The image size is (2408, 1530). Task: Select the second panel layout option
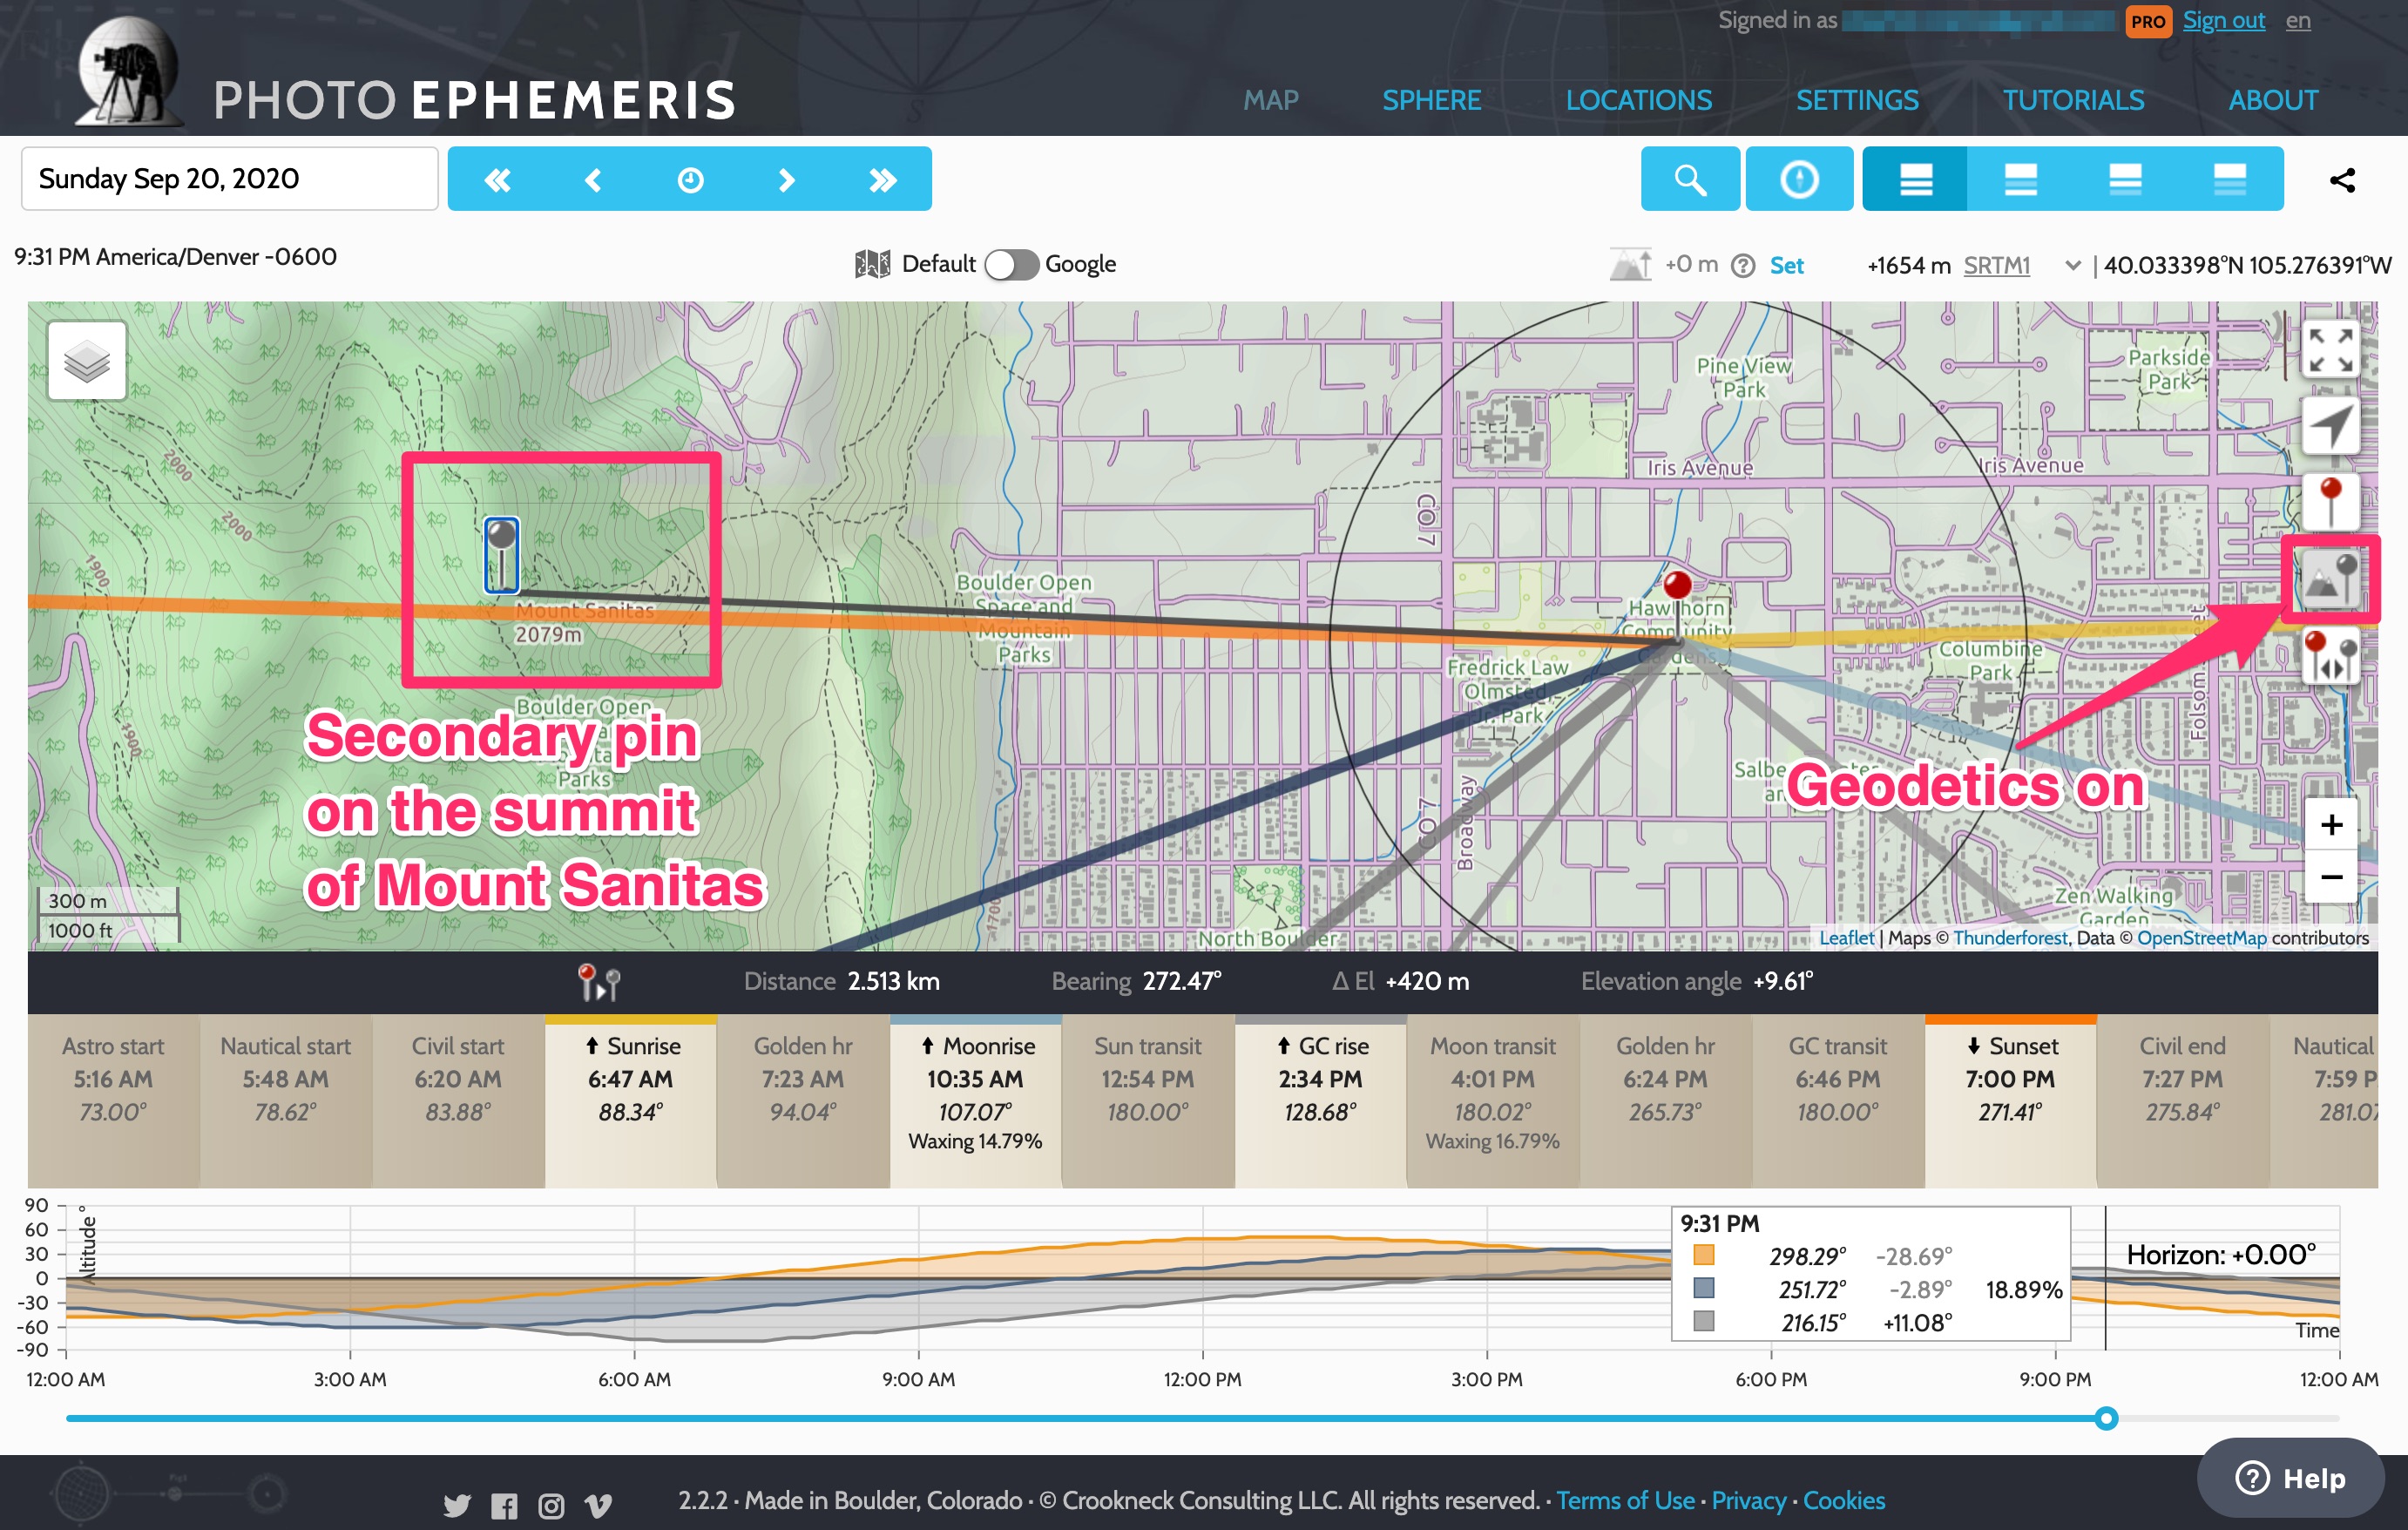pyautogui.click(x=2020, y=179)
